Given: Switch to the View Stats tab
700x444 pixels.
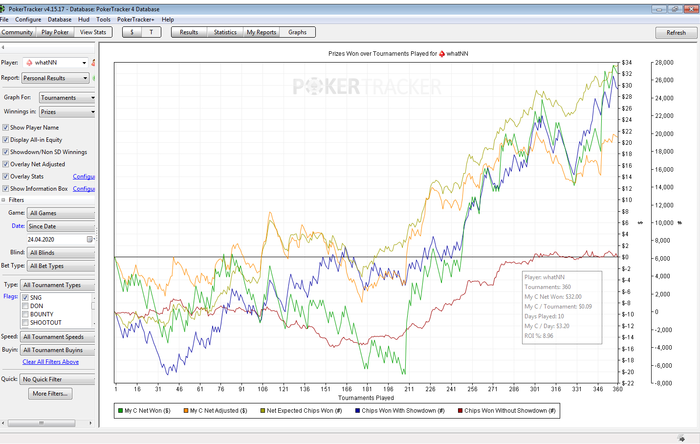Looking at the screenshot, I should pyautogui.click(x=93, y=32).
